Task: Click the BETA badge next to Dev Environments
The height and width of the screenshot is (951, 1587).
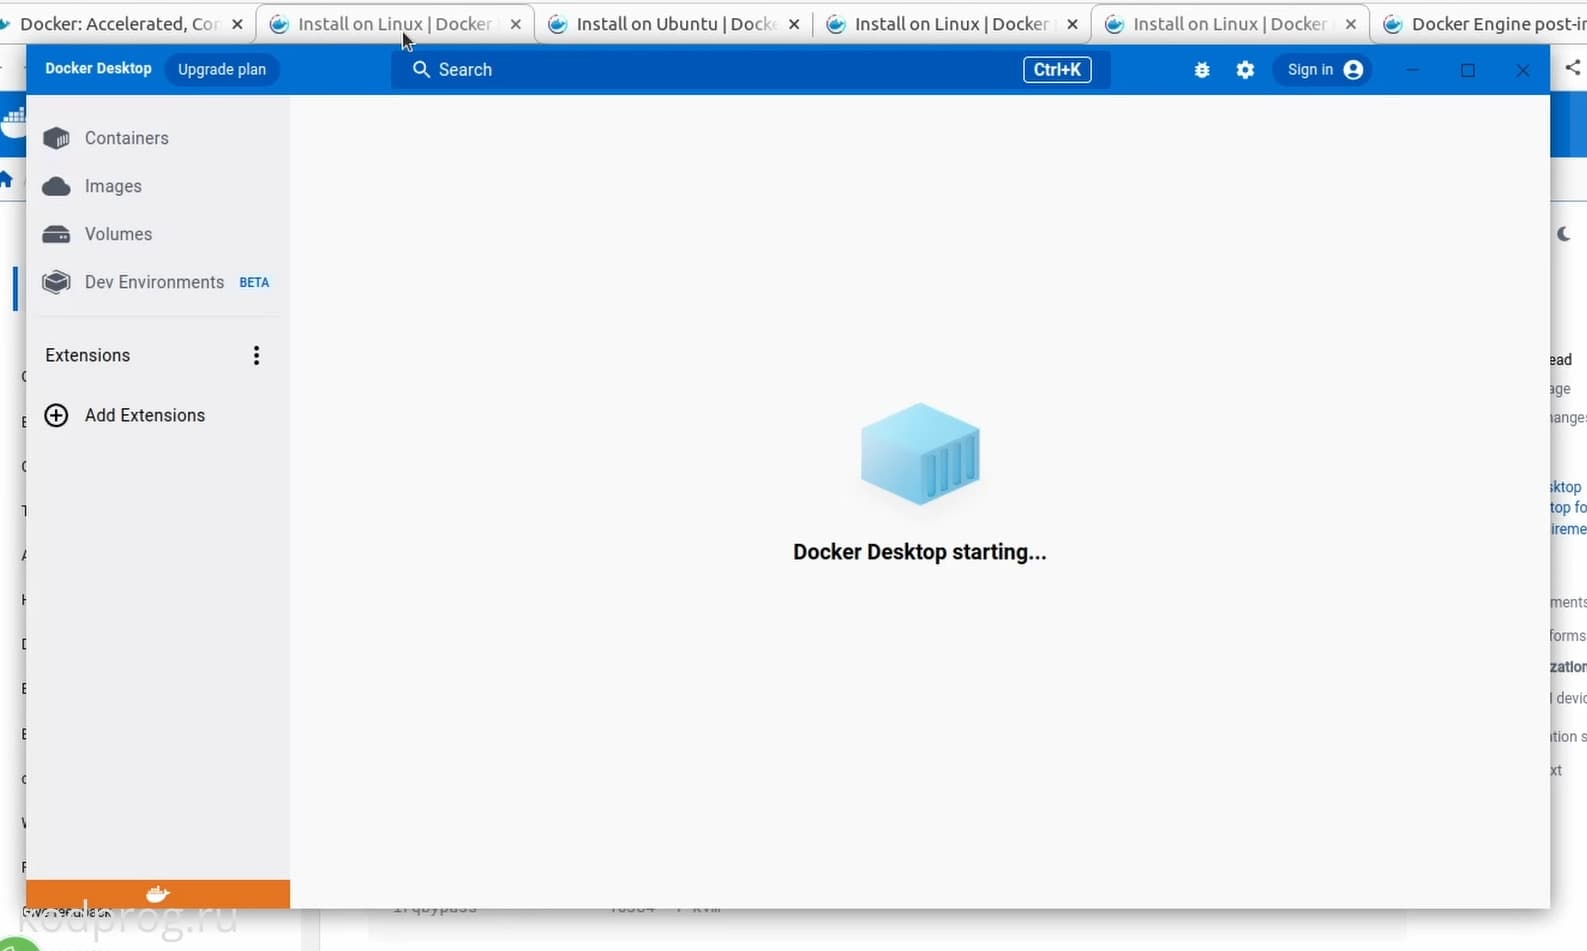Action: (254, 283)
